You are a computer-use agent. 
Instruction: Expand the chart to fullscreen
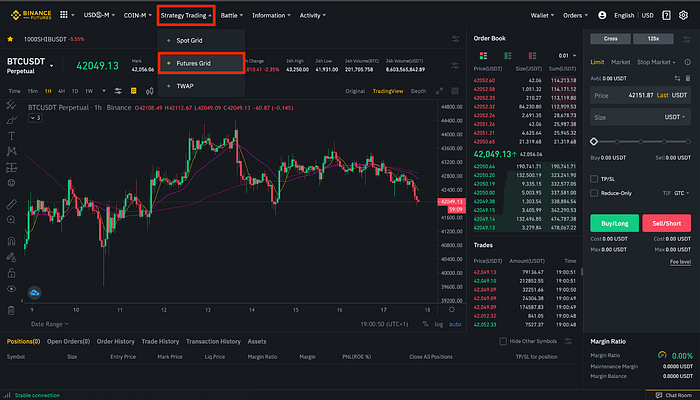point(439,91)
